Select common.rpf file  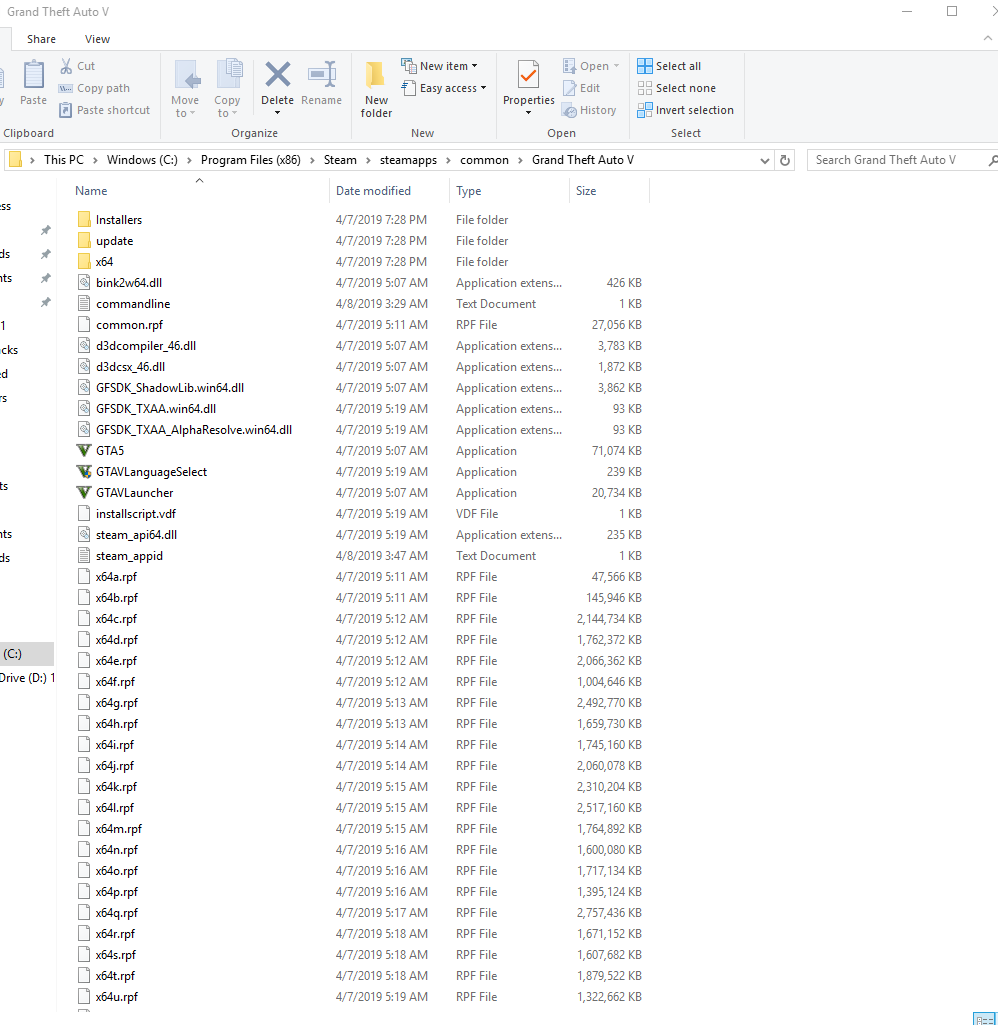coord(129,325)
